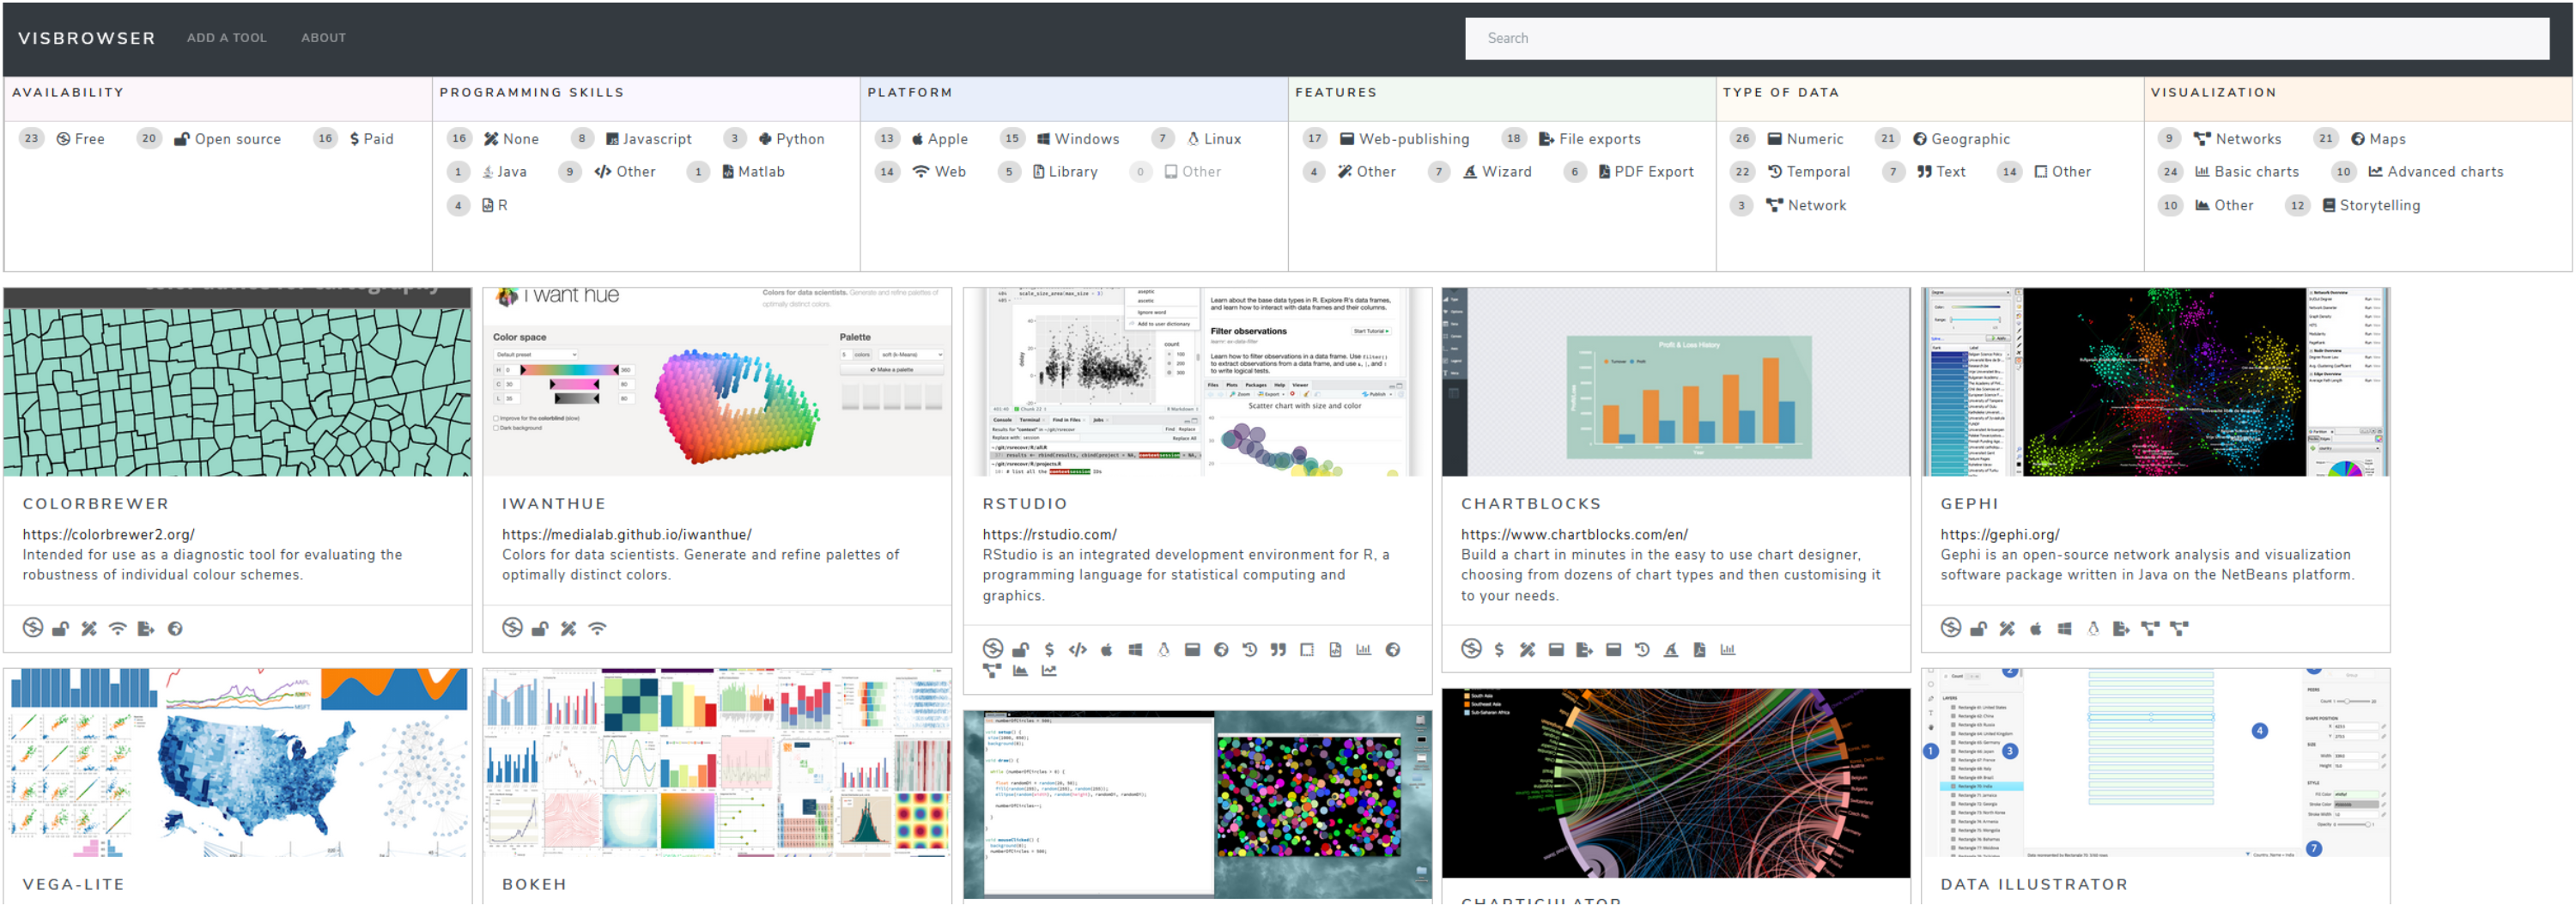Viewport: 2576px width, 924px height.
Task: Open the ADD A TOOL page
Action: point(227,38)
